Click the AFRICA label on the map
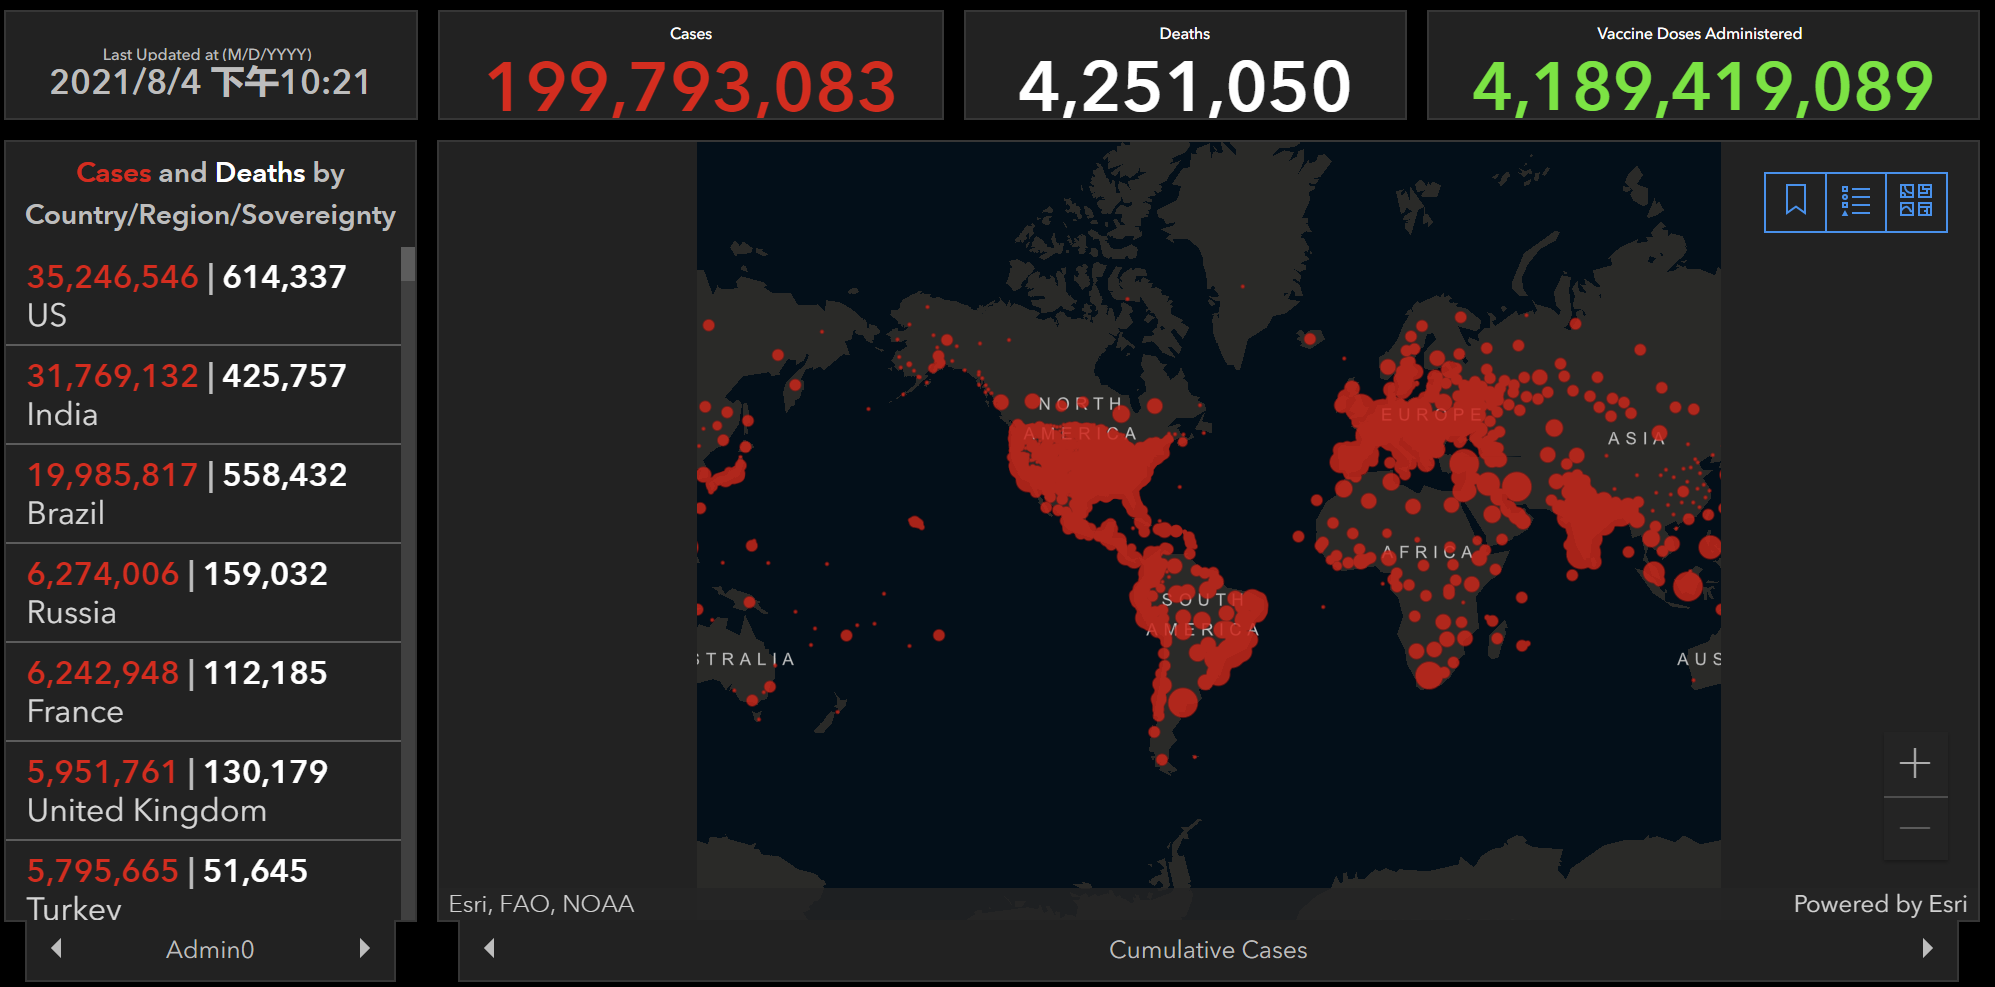This screenshot has height=987, width=1995. pos(1428,552)
